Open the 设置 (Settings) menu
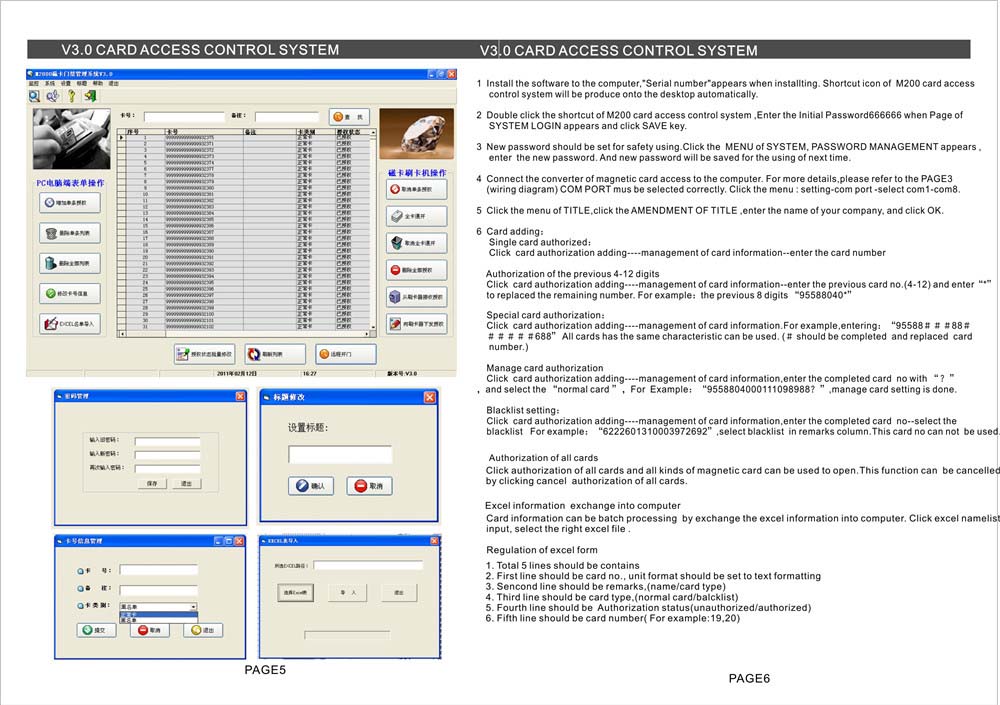This screenshot has width=1000, height=705. [x=66, y=84]
